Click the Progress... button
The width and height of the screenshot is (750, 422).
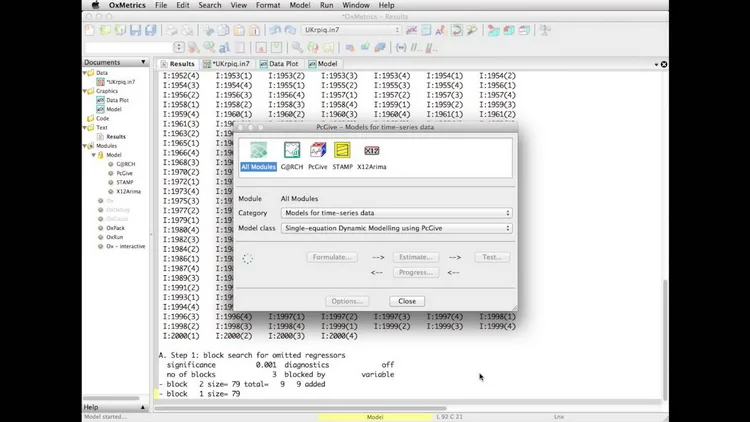[416, 272]
